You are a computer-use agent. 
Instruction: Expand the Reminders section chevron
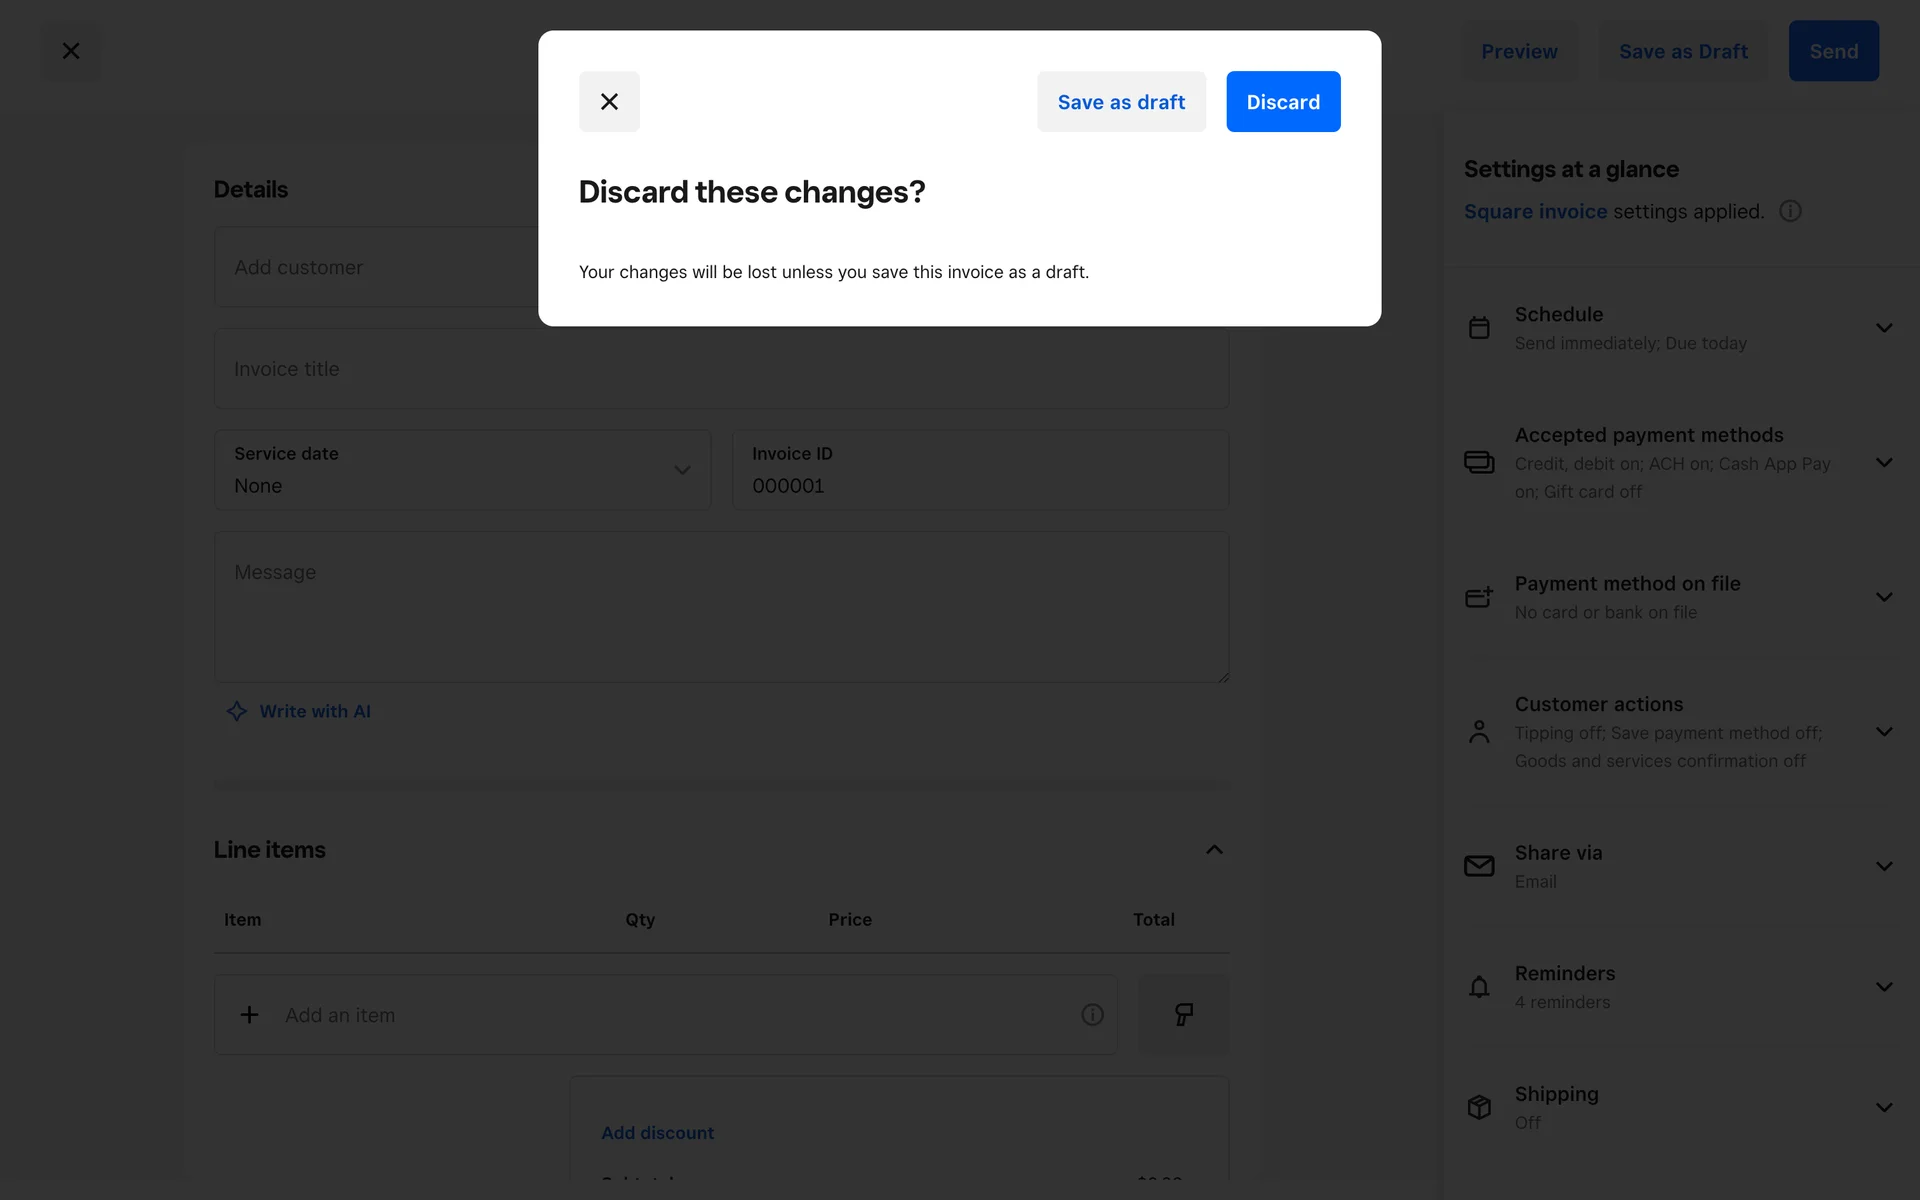click(1884, 987)
